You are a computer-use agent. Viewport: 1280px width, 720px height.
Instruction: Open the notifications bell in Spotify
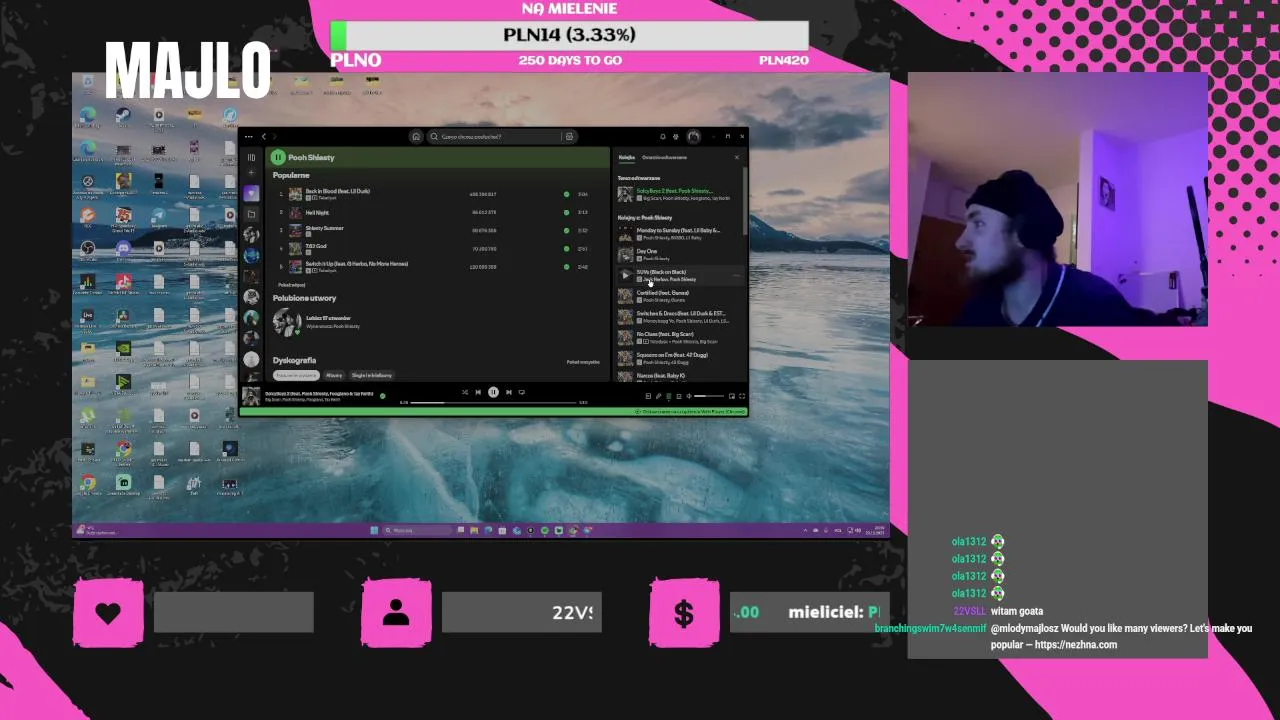tap(662, 136)
